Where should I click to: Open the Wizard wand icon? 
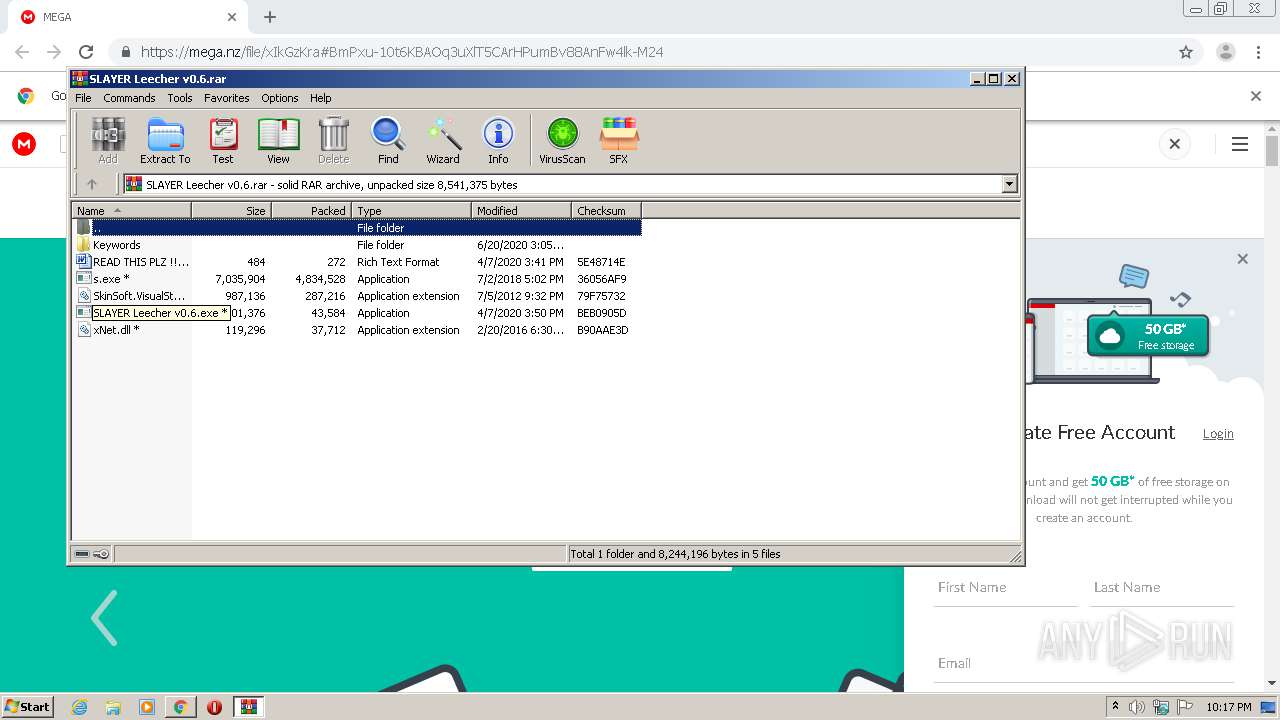443,140
